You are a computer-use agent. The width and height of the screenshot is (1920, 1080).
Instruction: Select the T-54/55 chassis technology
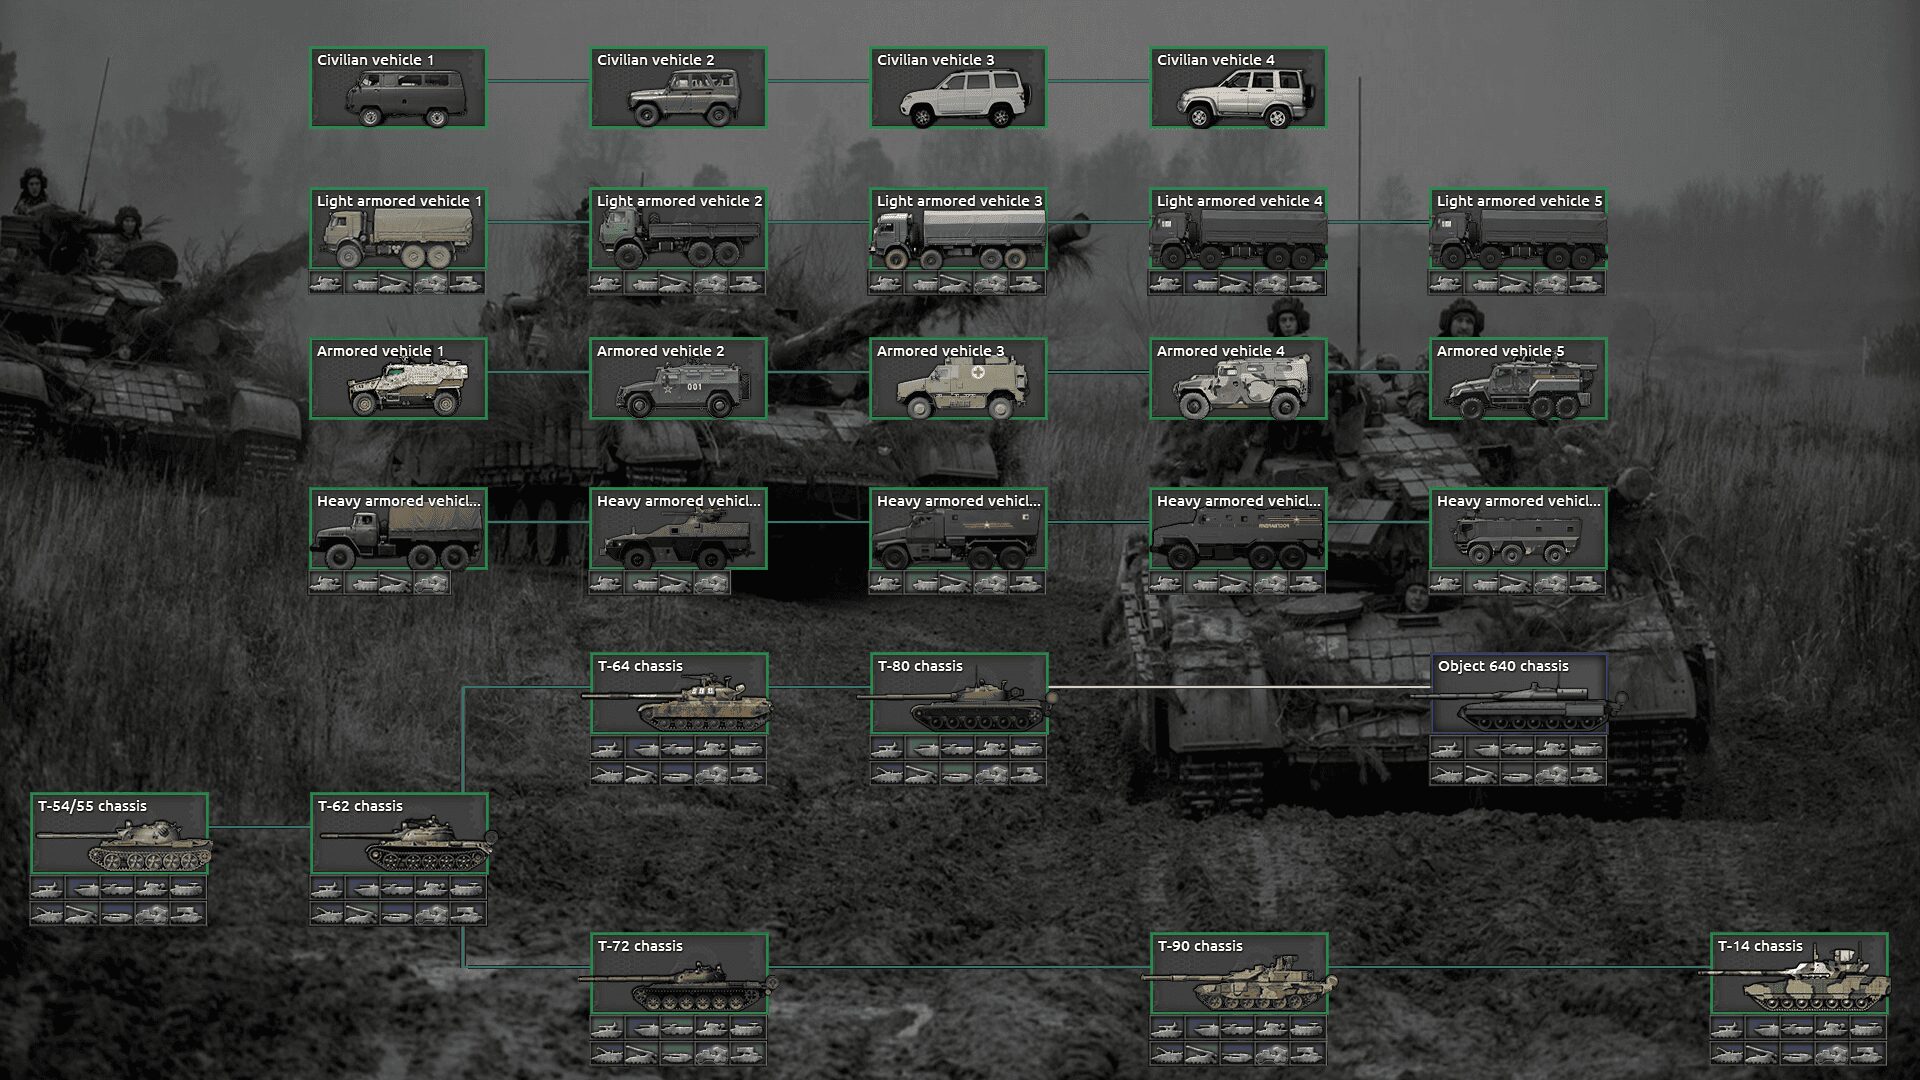(x=119, y=833)
